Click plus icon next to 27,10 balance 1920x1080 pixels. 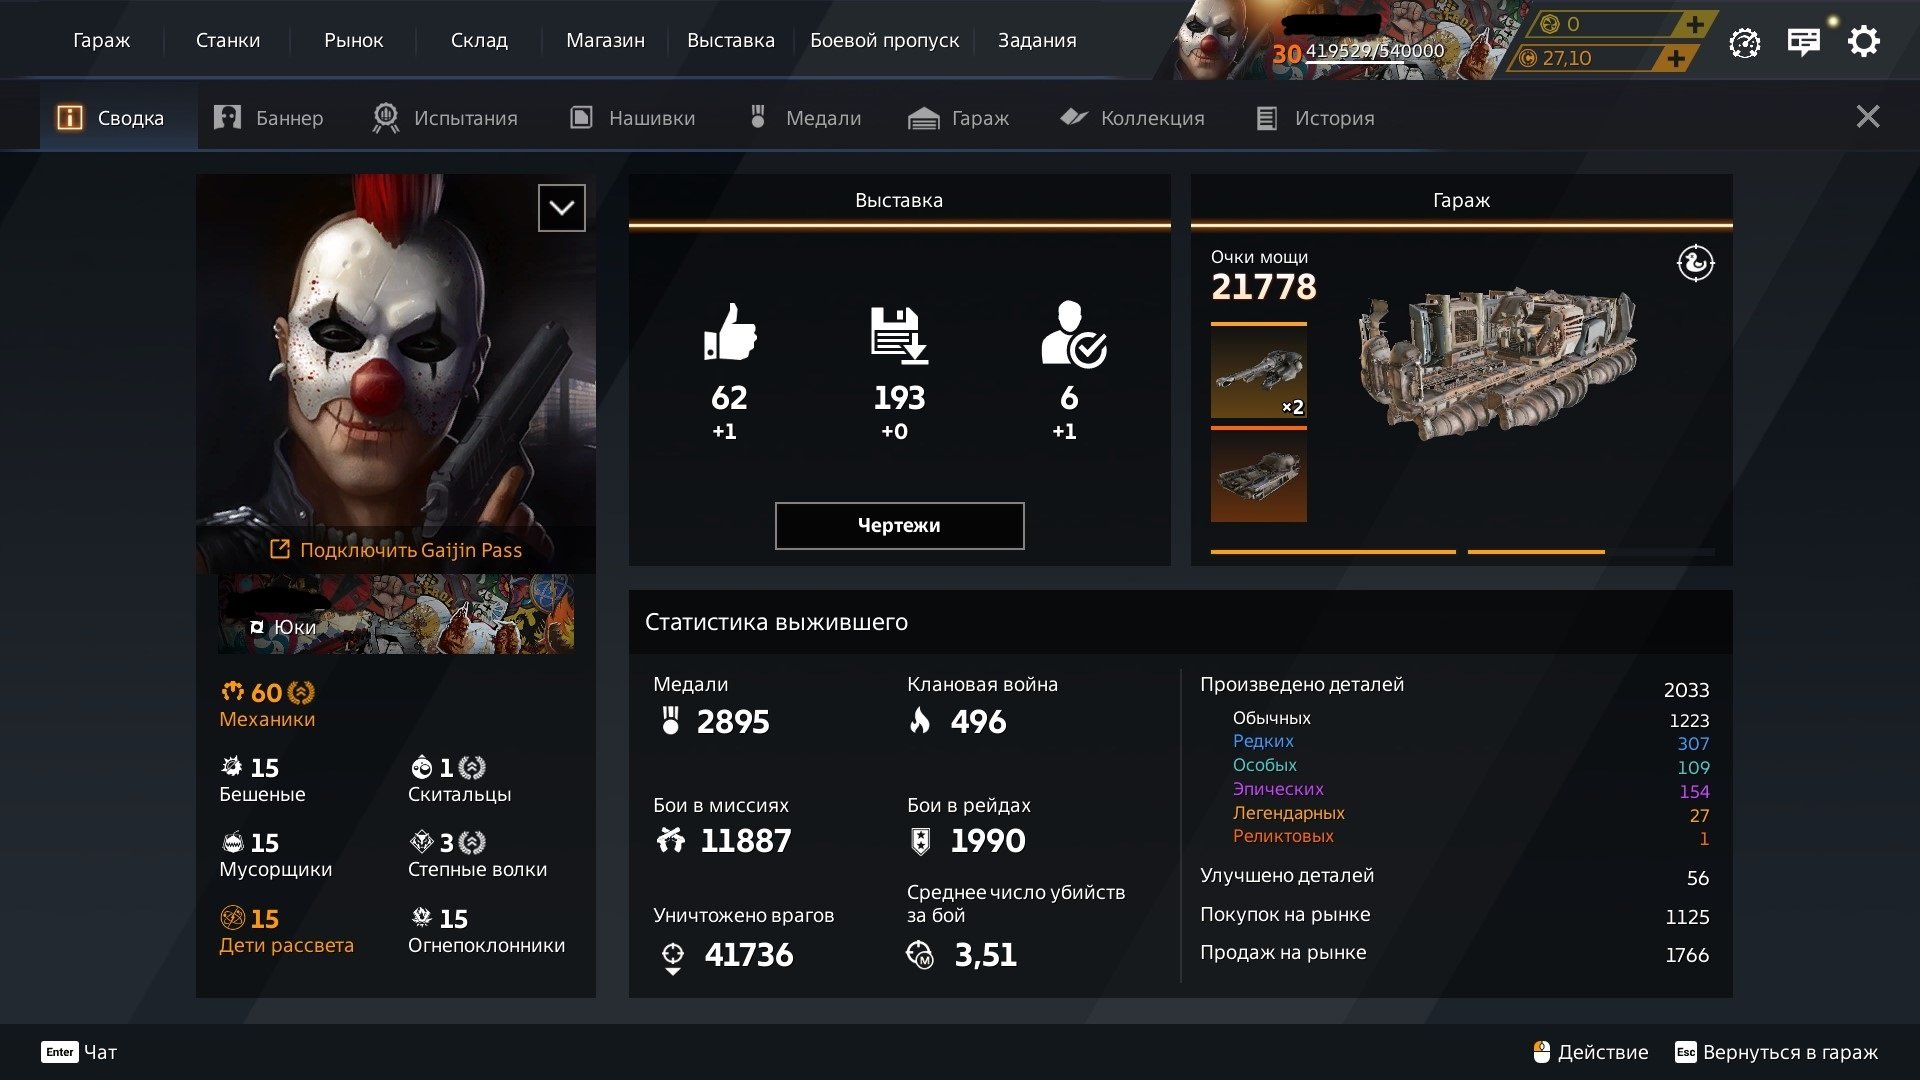tap(1676, 58)
